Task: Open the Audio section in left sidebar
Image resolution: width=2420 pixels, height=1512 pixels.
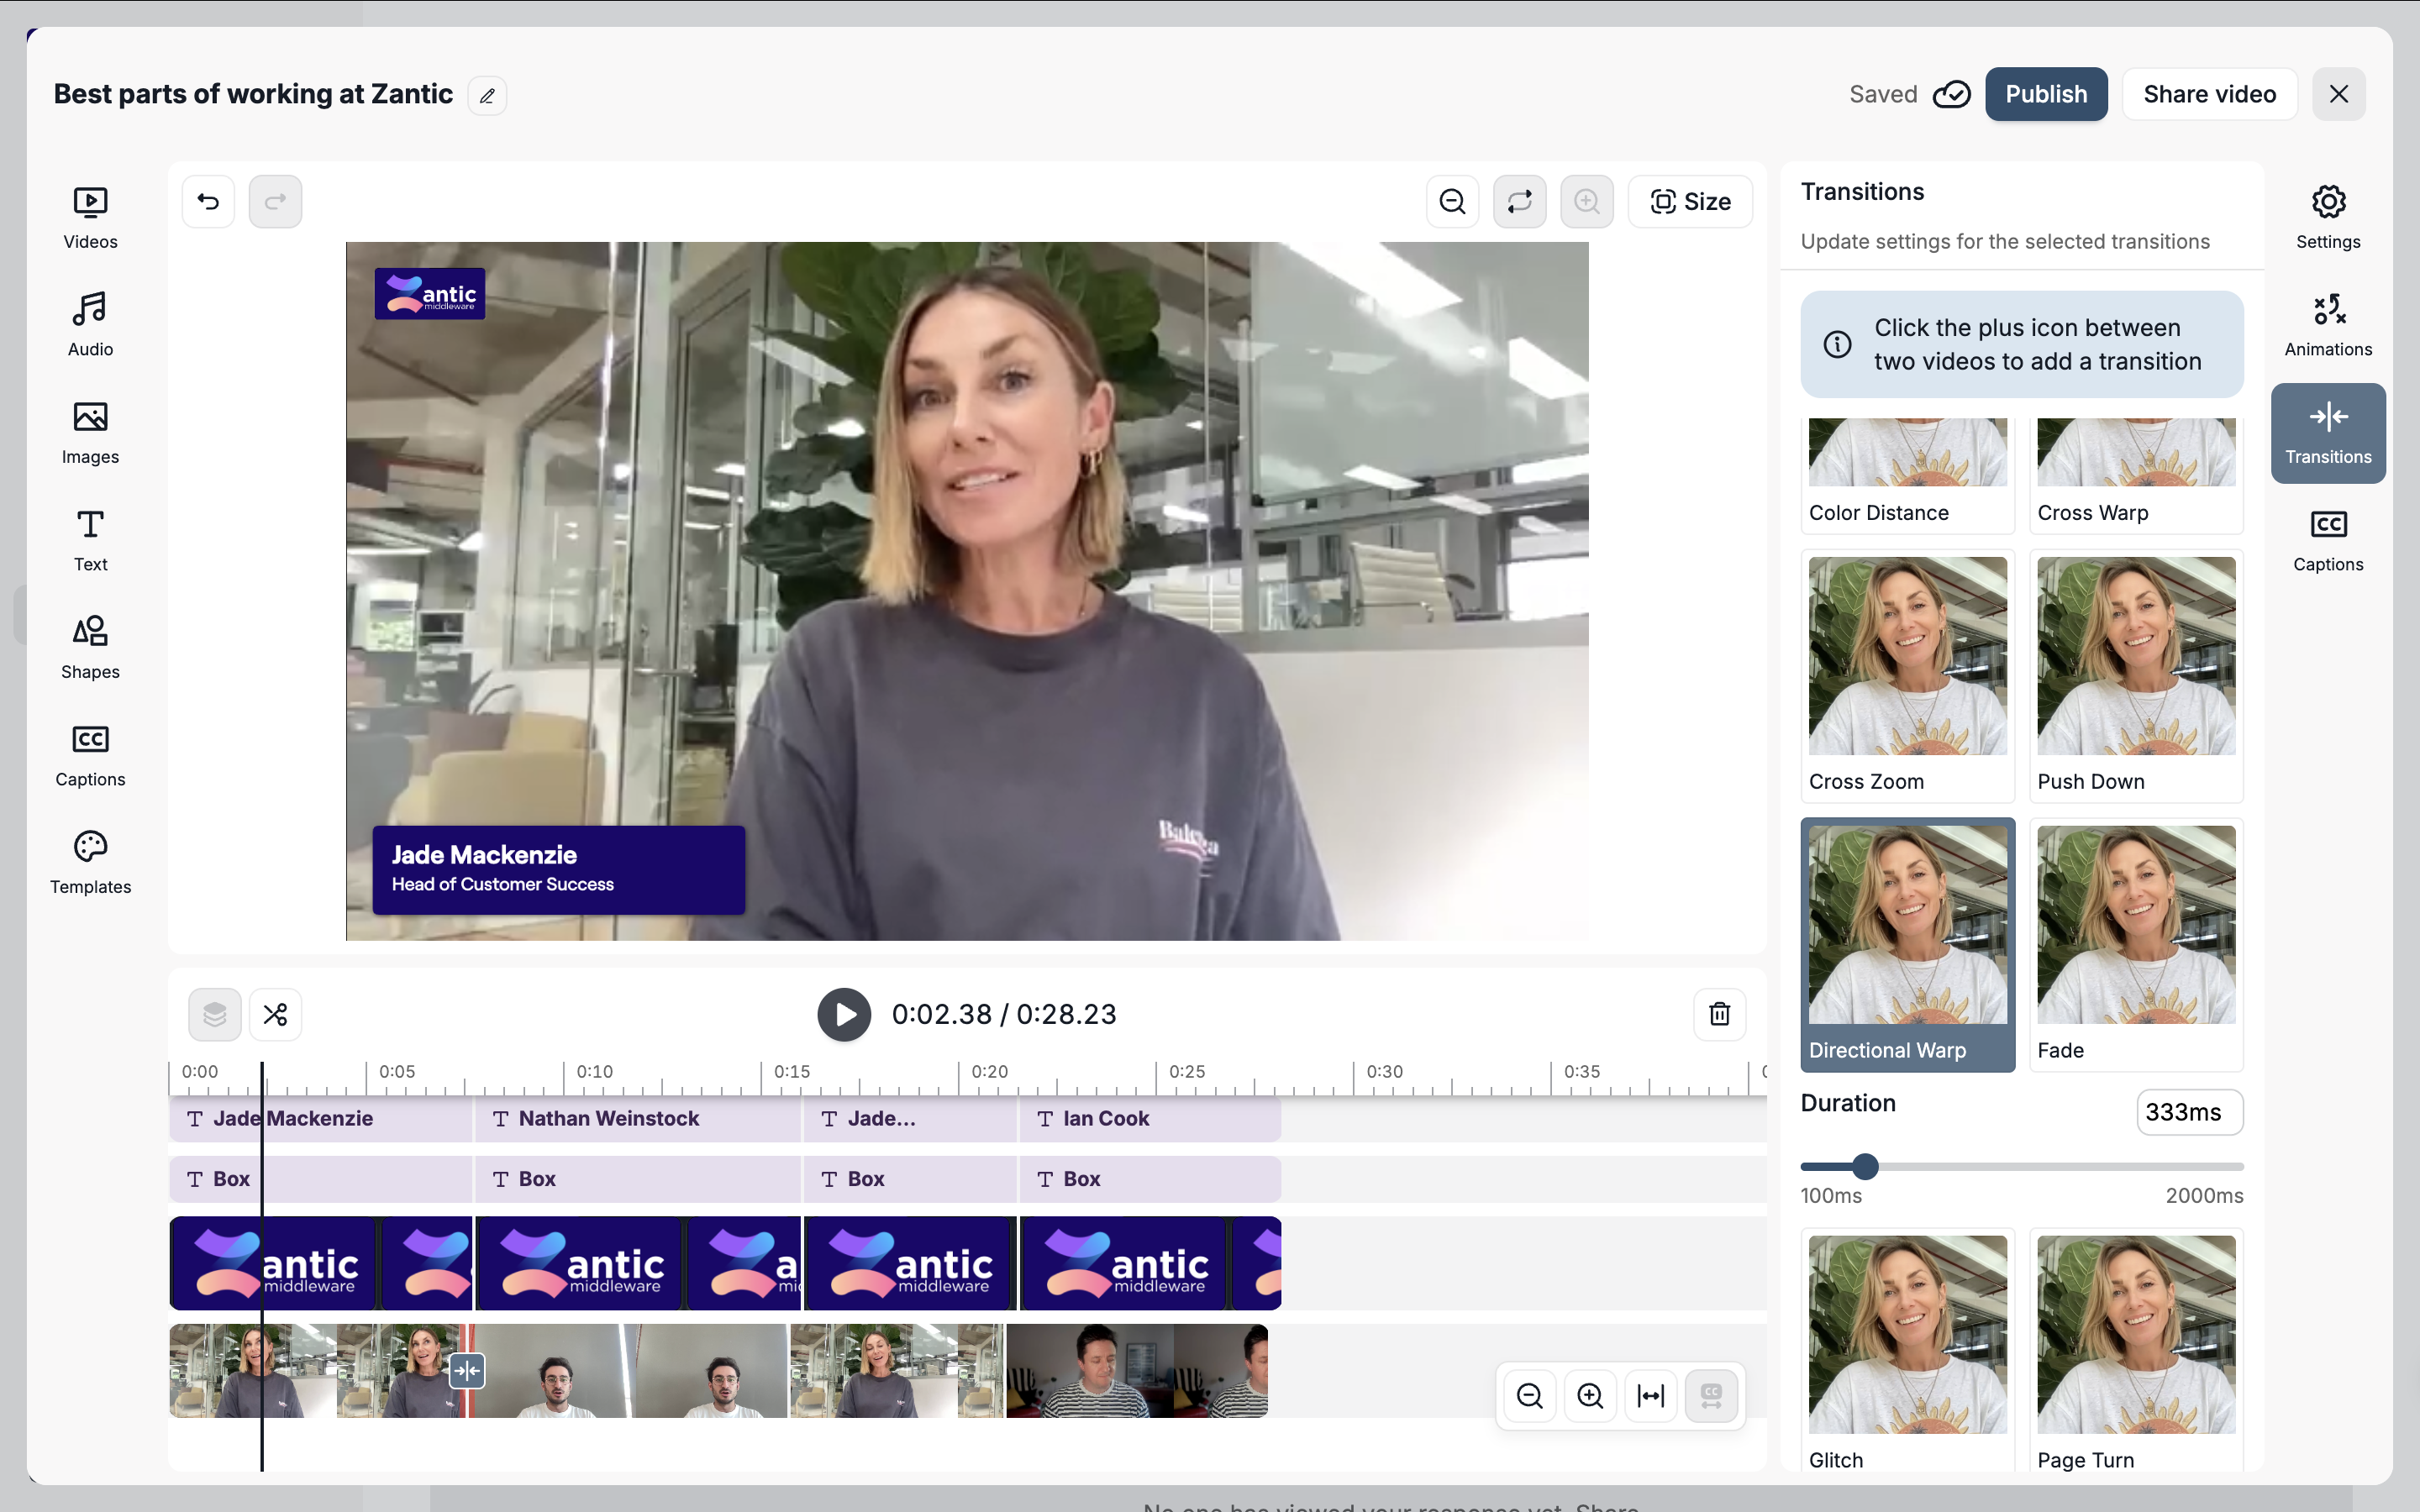Action: point(90,325)
